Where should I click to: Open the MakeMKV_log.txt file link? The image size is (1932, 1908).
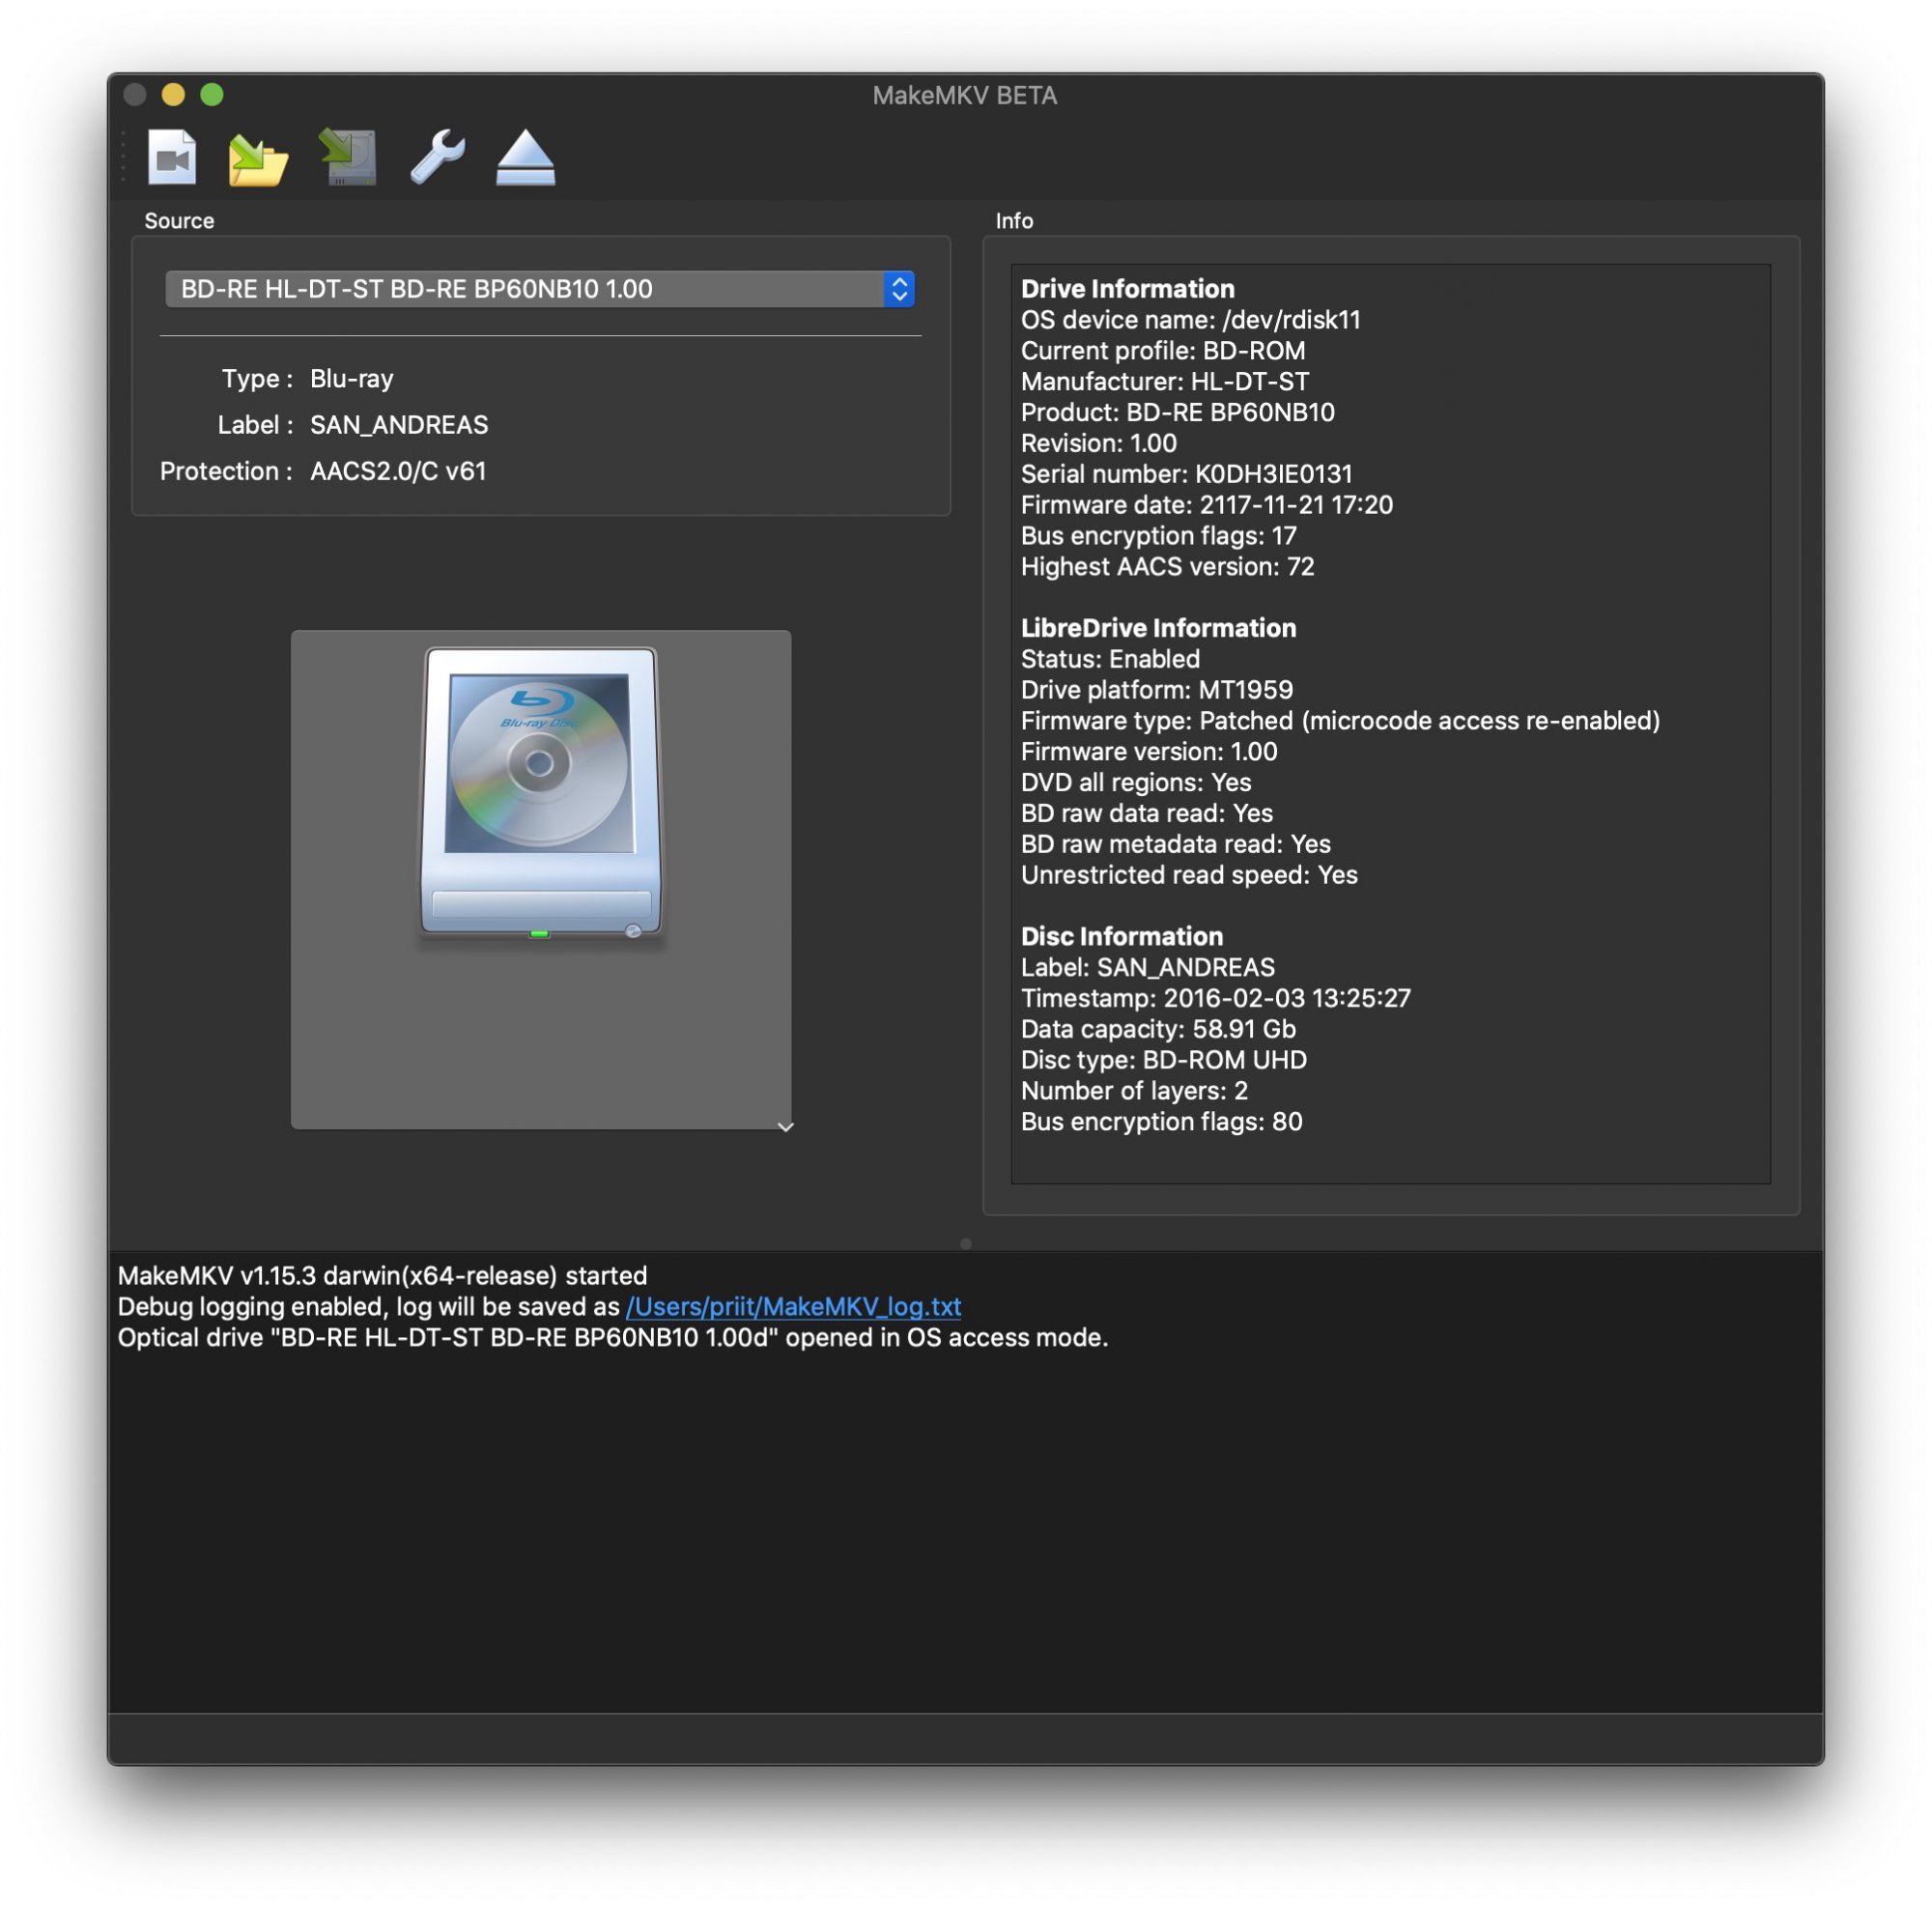[793, 1307]
